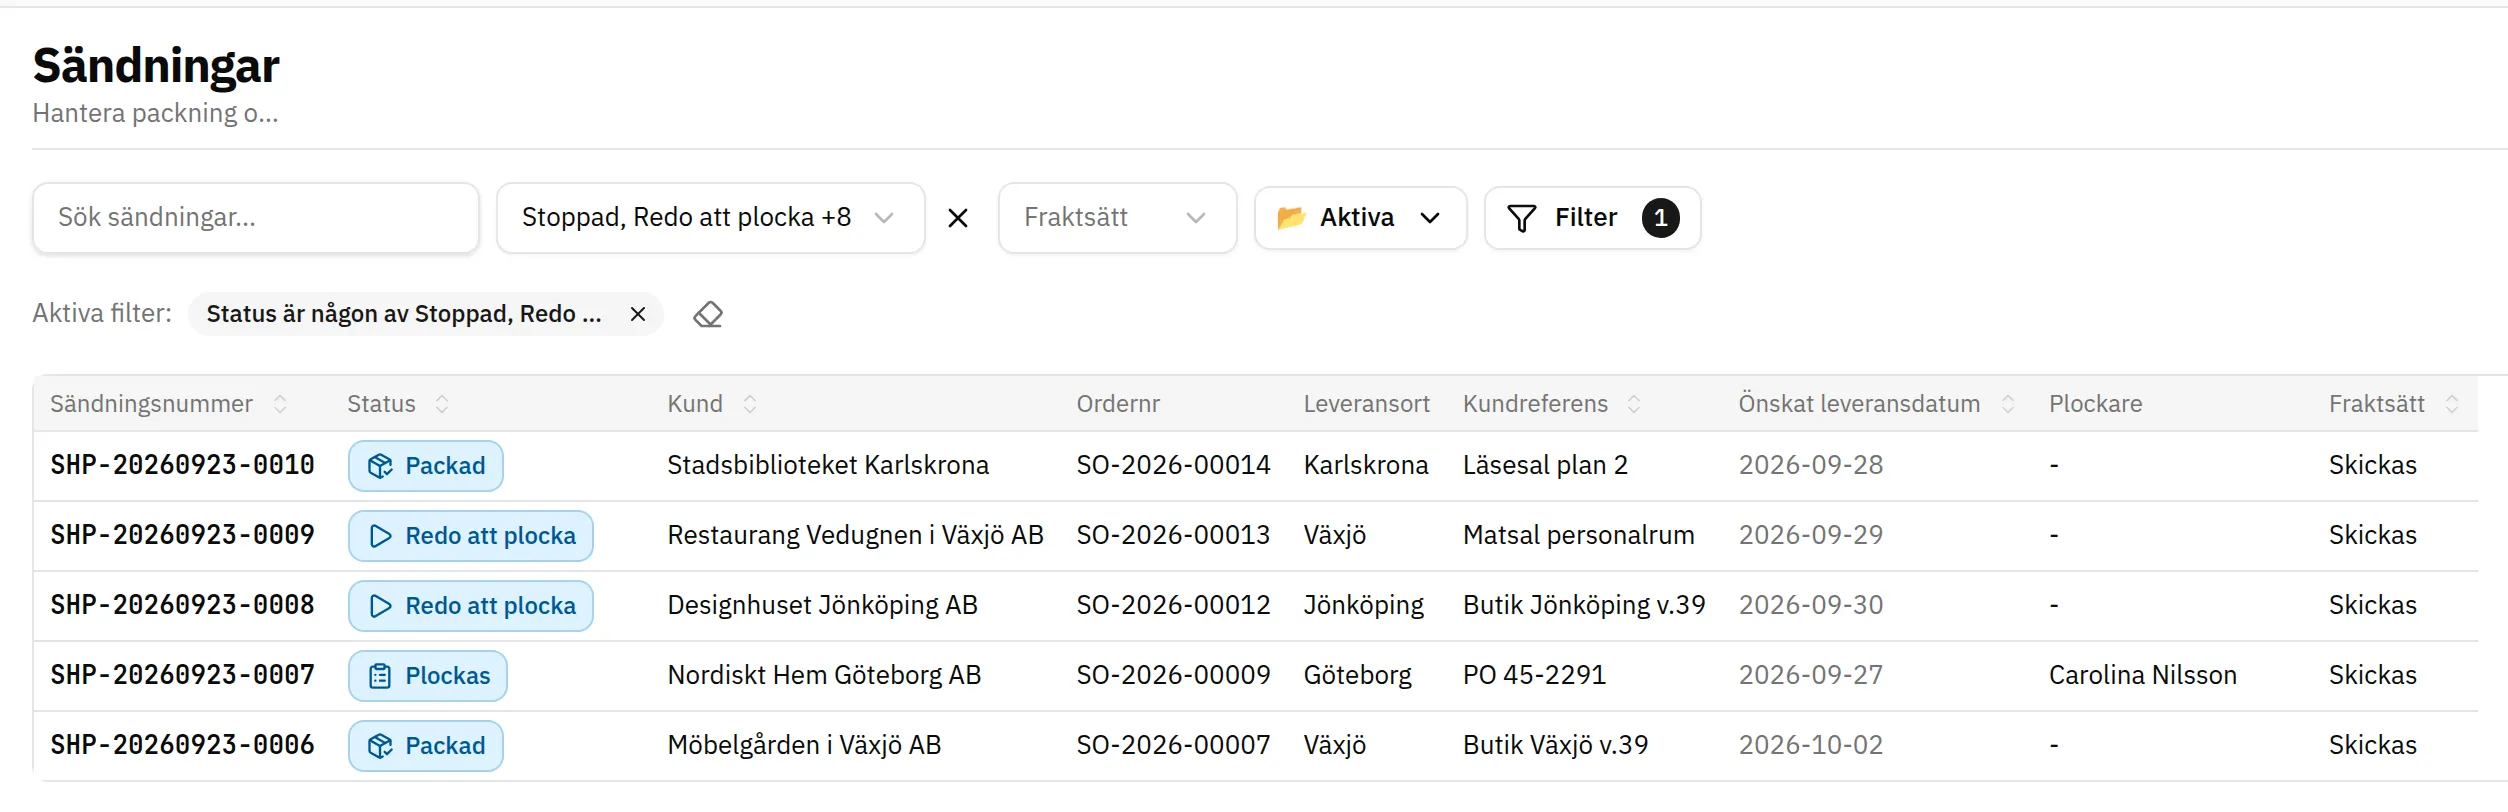Click delivery date 2026-10-02
The image size is (2508, 812).
1811,745
